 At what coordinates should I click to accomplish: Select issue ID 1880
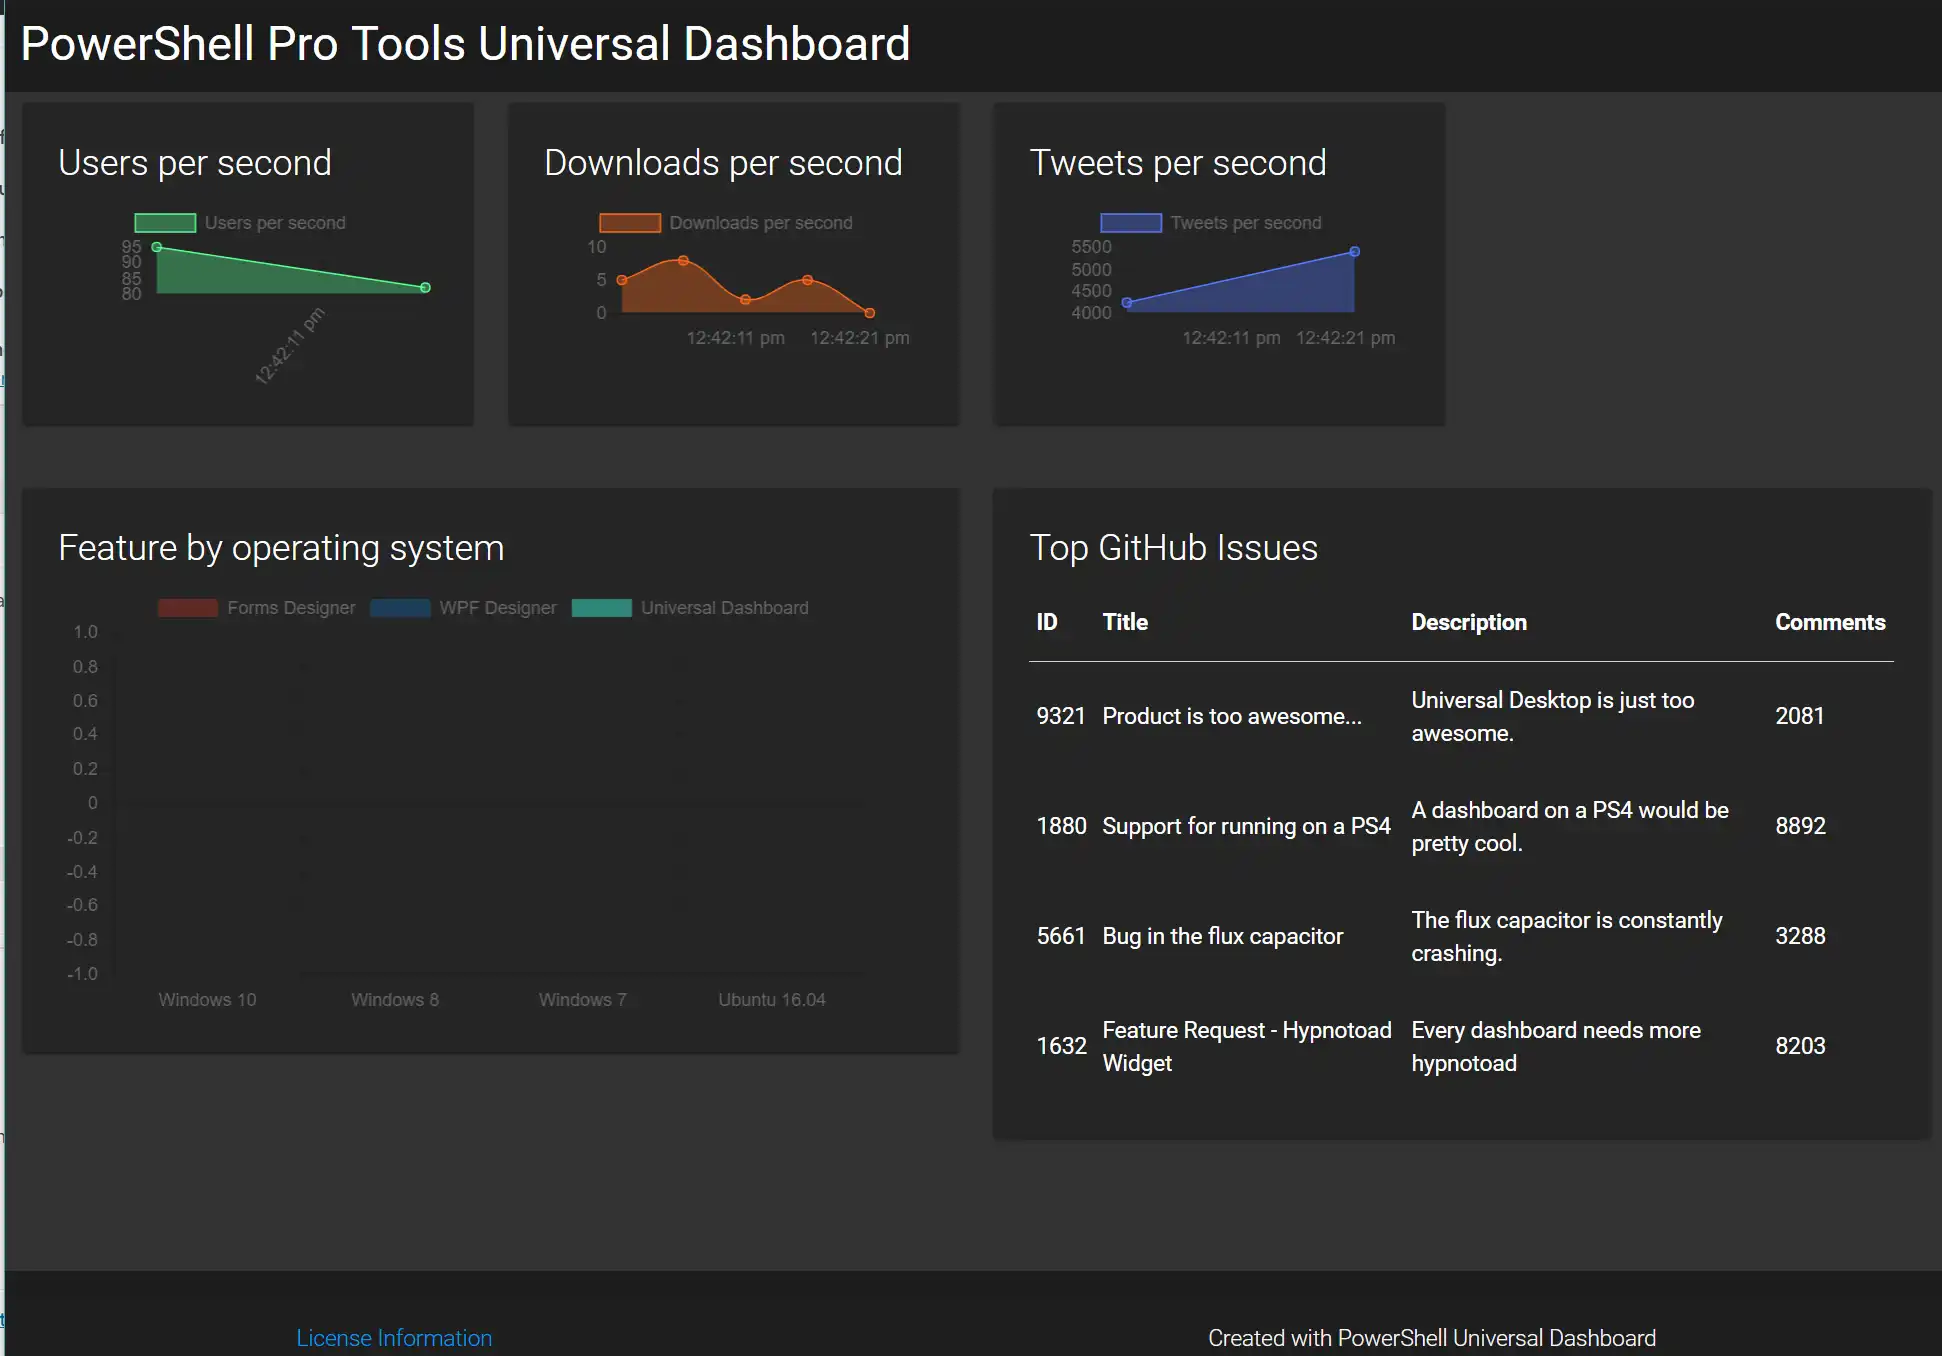coord(1061,826)
